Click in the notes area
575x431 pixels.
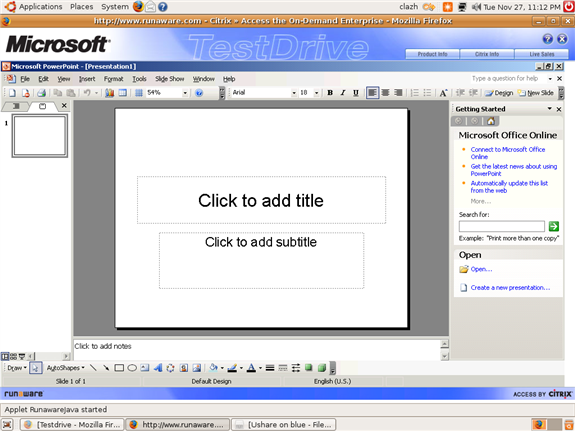(257, 350)
